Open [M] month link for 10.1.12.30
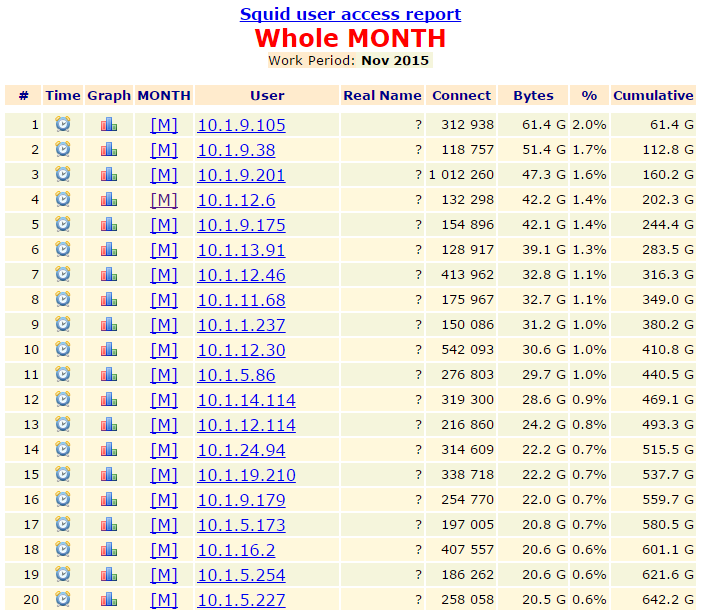 (164, 350)
